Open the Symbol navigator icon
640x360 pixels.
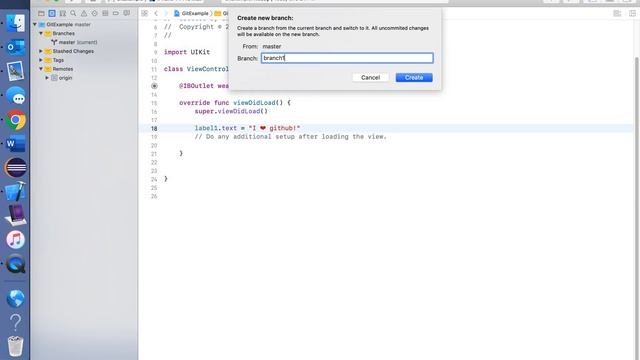point(62,13)
